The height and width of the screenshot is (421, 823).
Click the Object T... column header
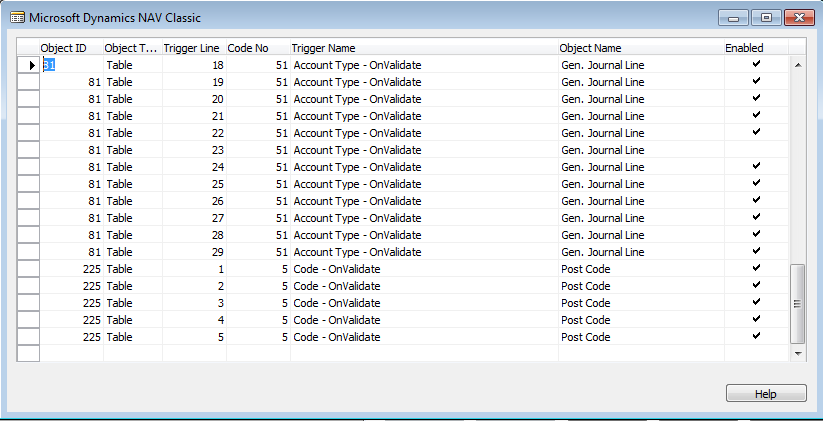[x=133, y=48]
